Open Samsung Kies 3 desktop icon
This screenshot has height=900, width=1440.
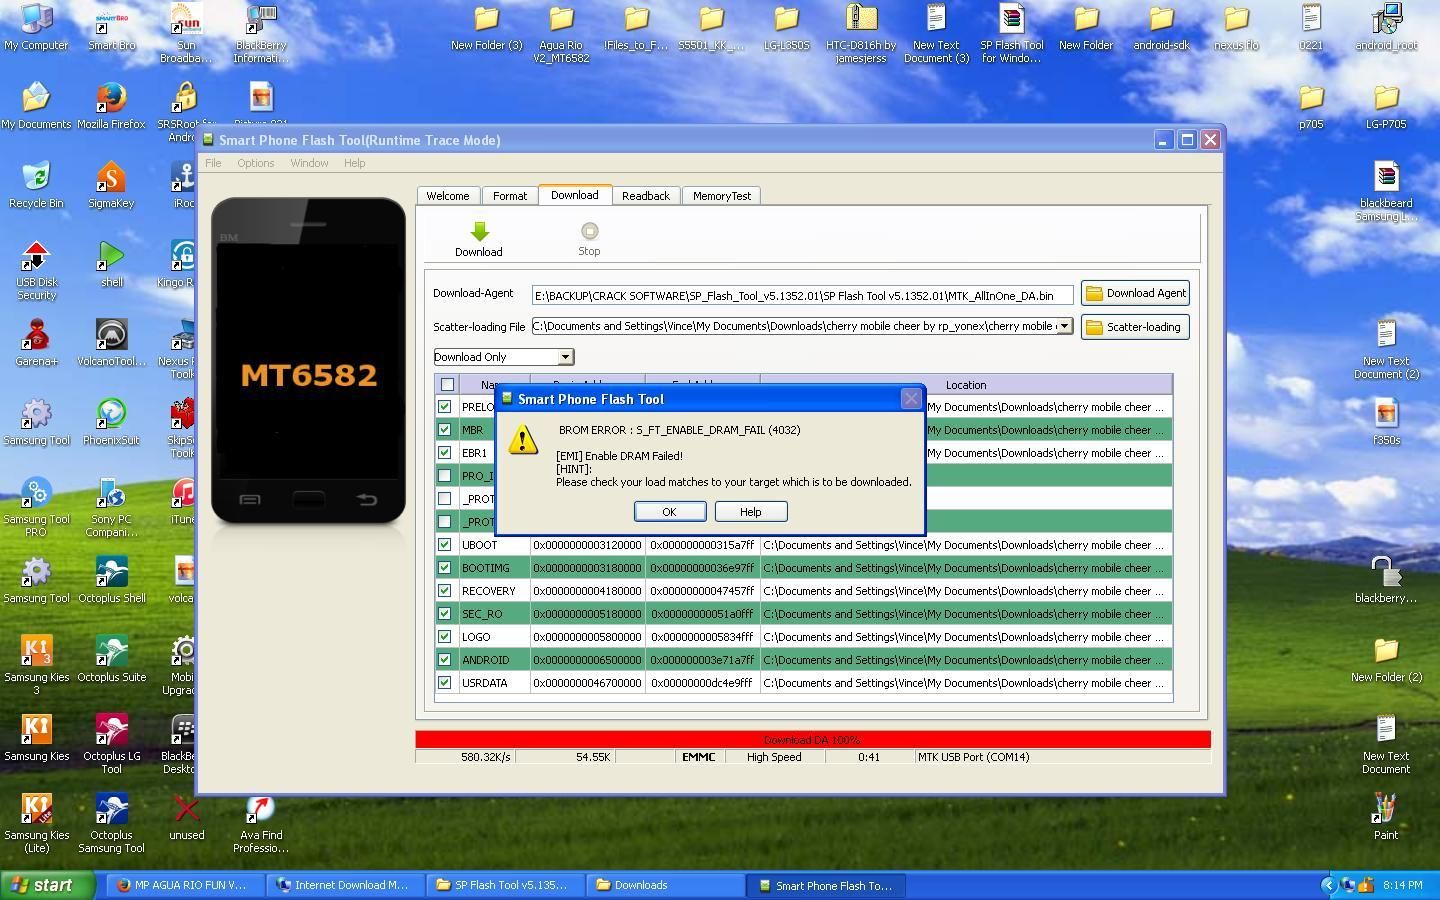(36, 665)
